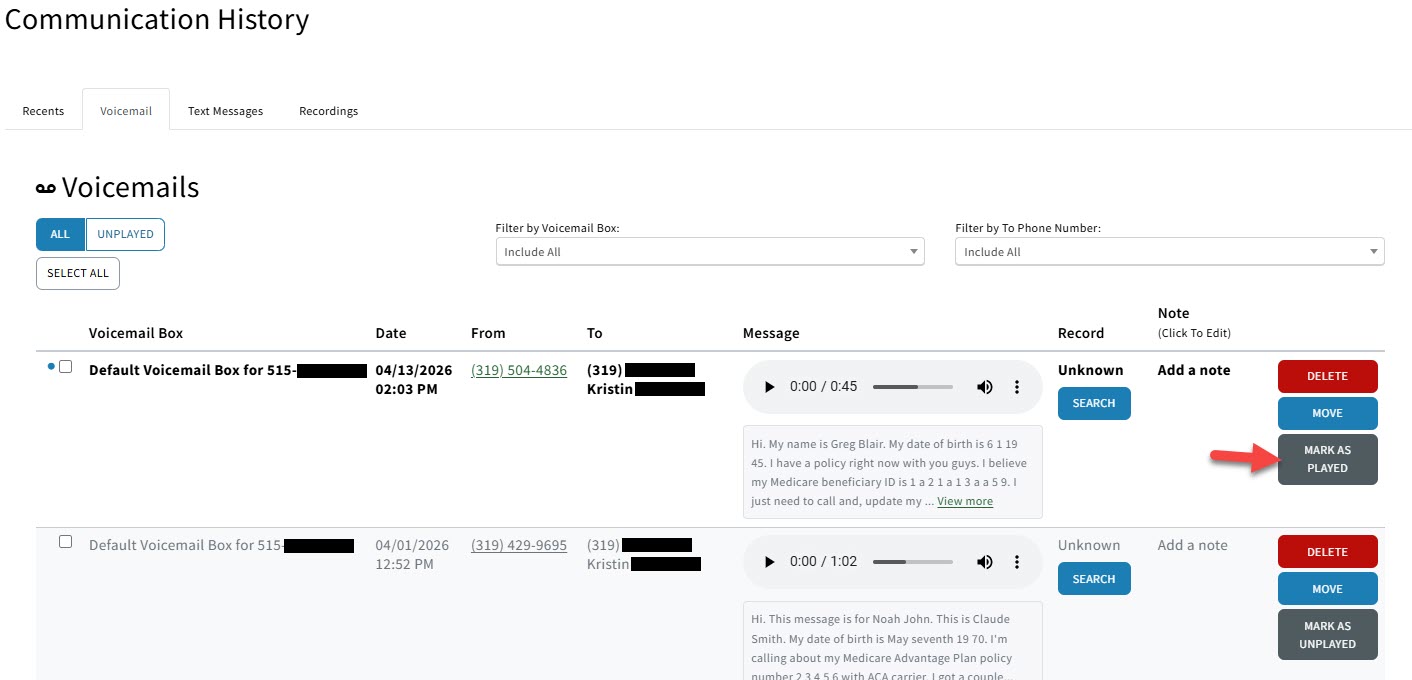Image resolution: width=1412 pixels, height=680 pixels.
Task: Switch to the Recordings tab
Action: (x=328, y=111)
